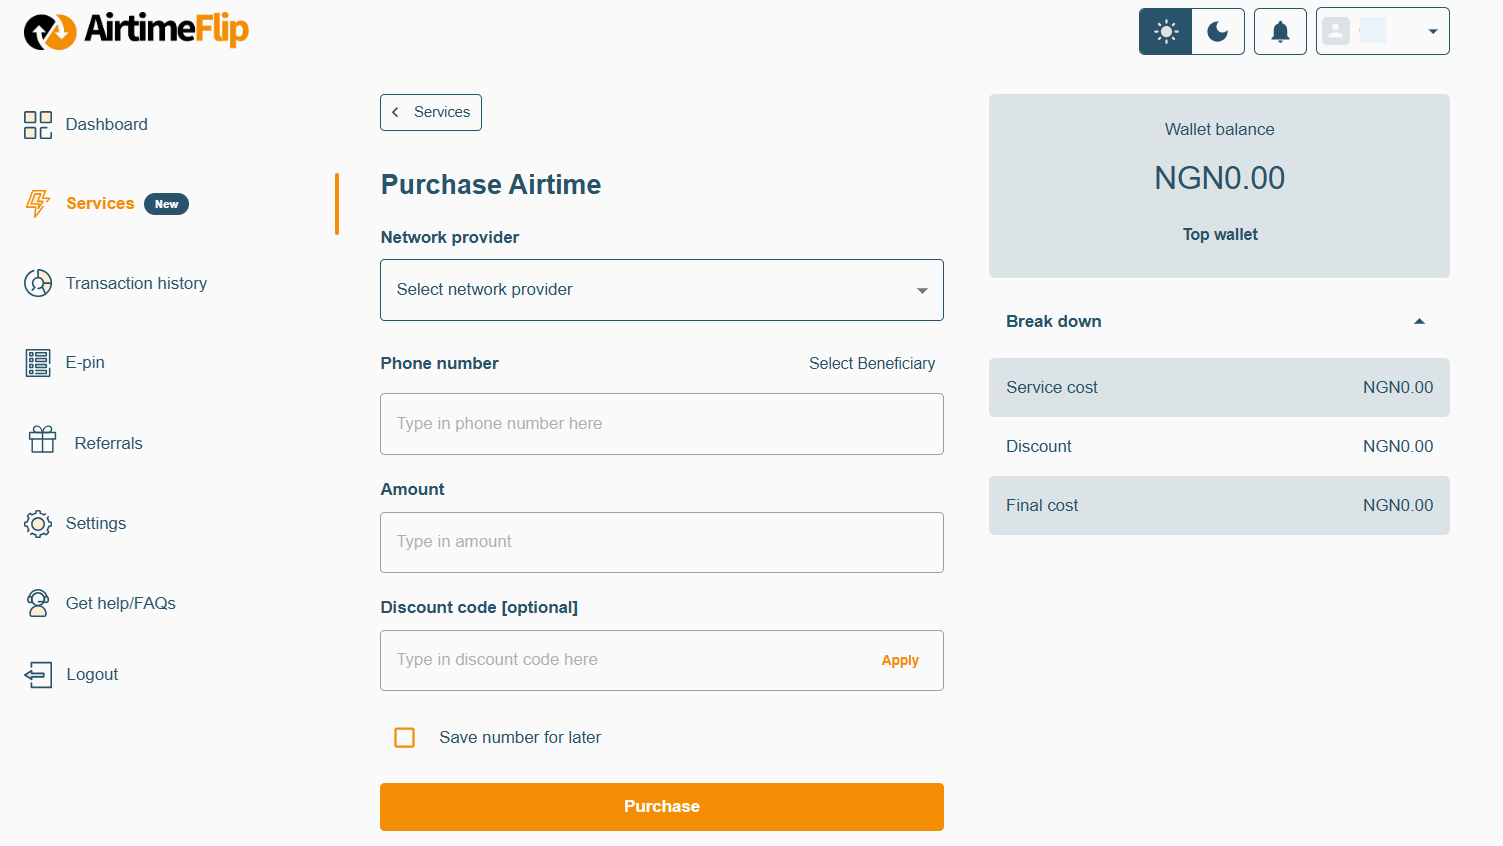Click the New badge beside Services
This screenshot has height=846, width=1503.
coord(166,204)
